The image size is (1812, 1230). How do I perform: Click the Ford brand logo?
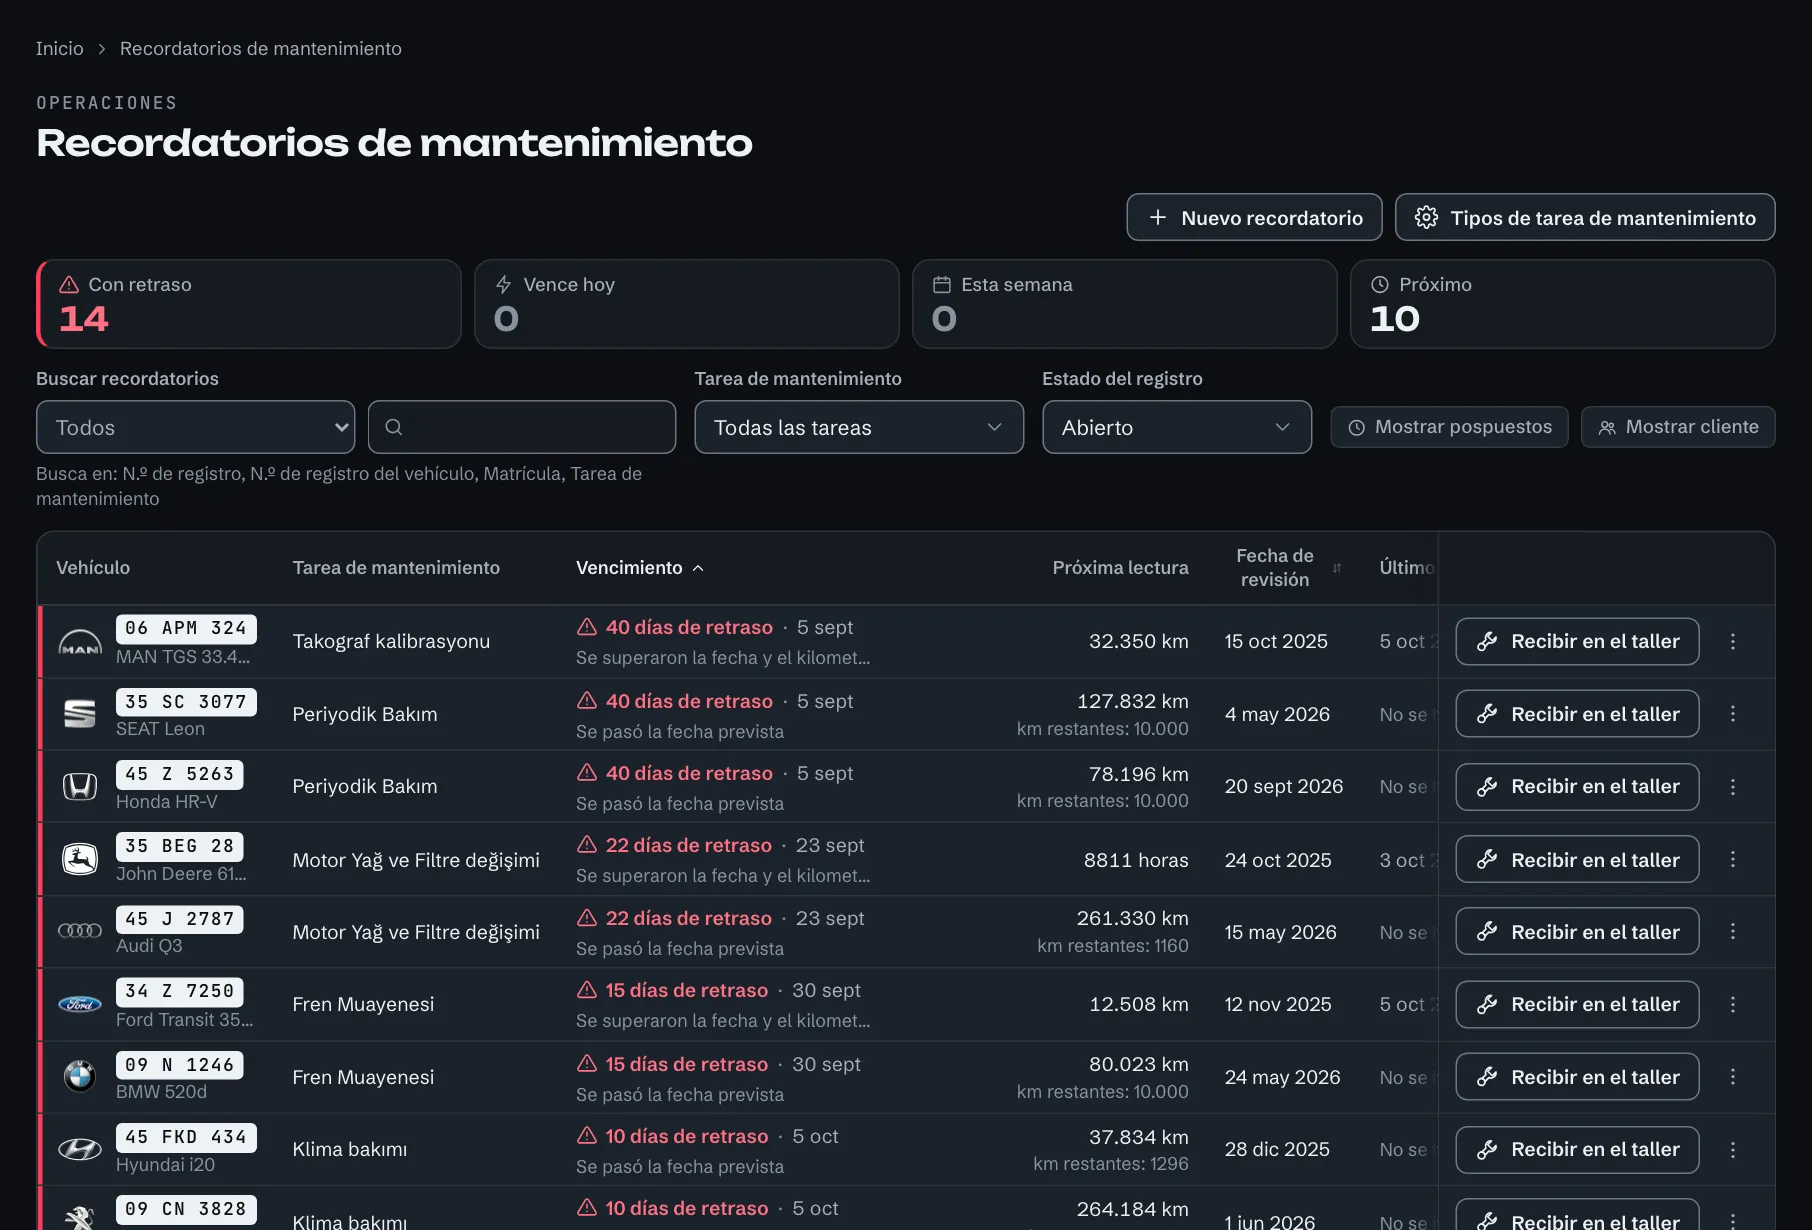[x=80, y=1004]
